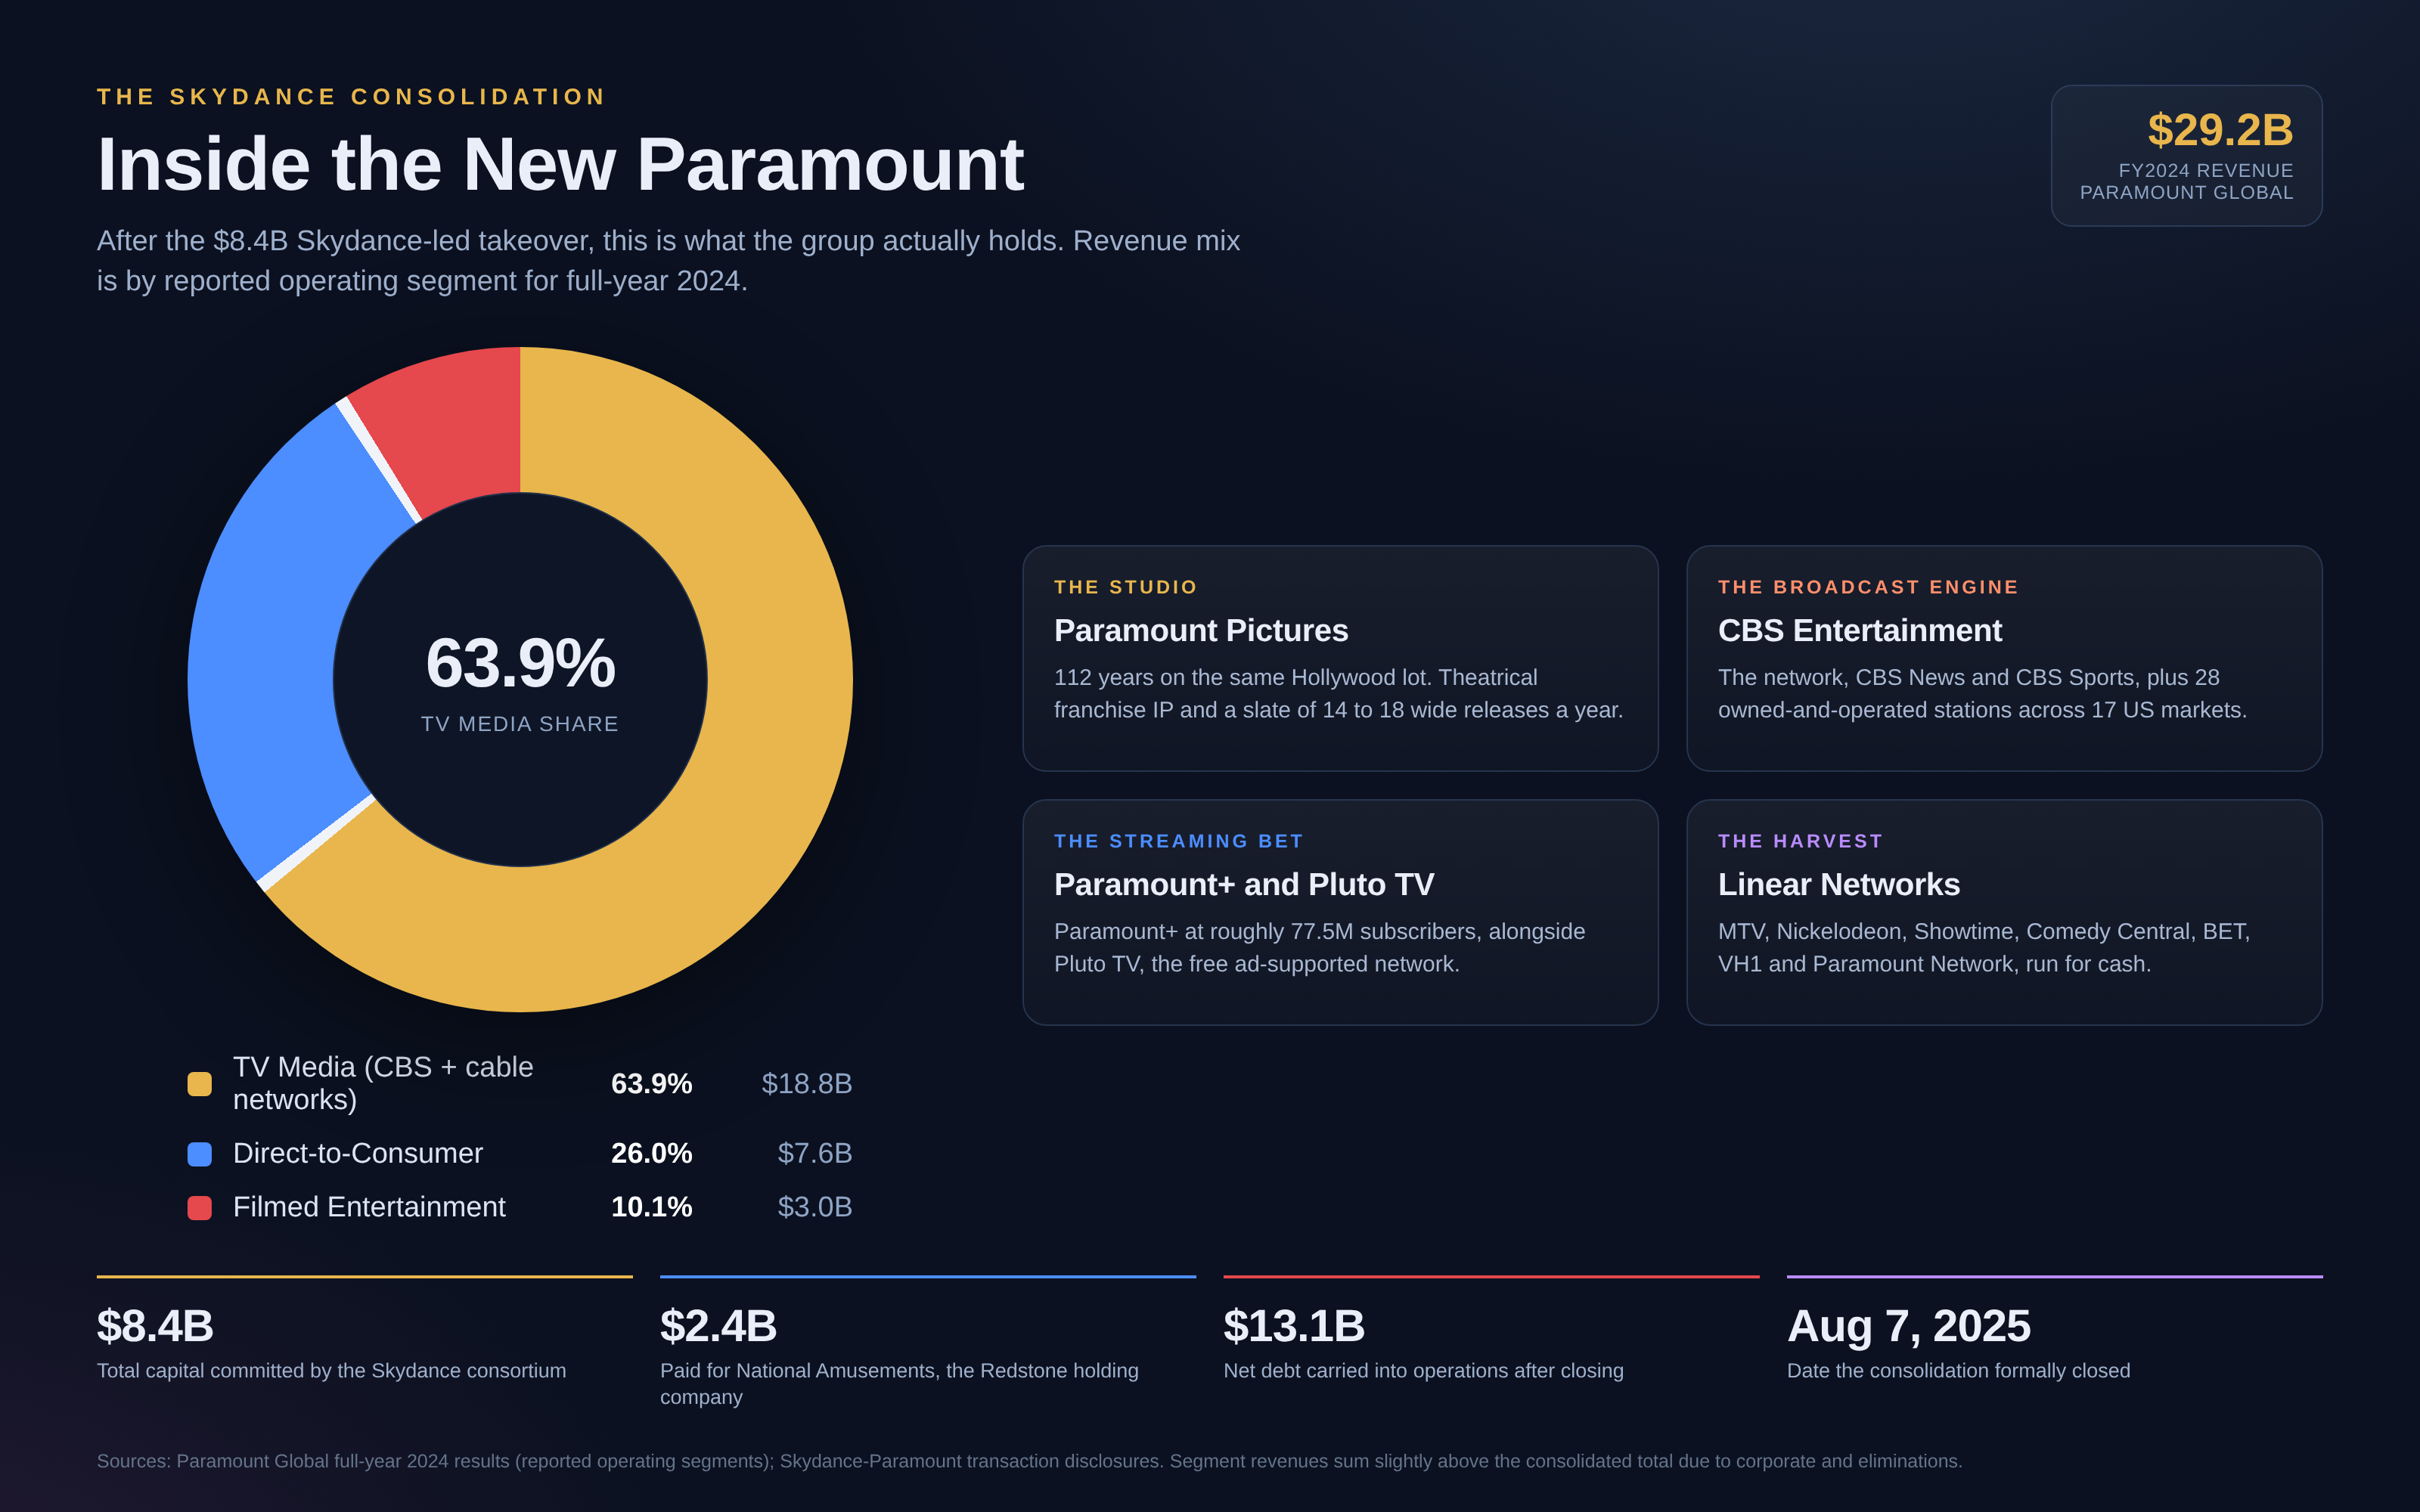Click the $18.8B legend value

[x=807, y=1084]
